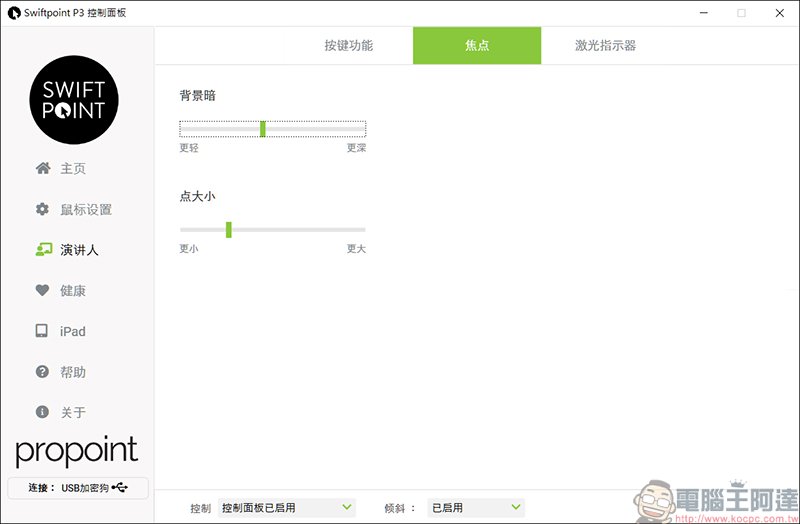The image size is (800, 524).
Task: Open the iPad sidebar entry
Action: pos(72,331)
